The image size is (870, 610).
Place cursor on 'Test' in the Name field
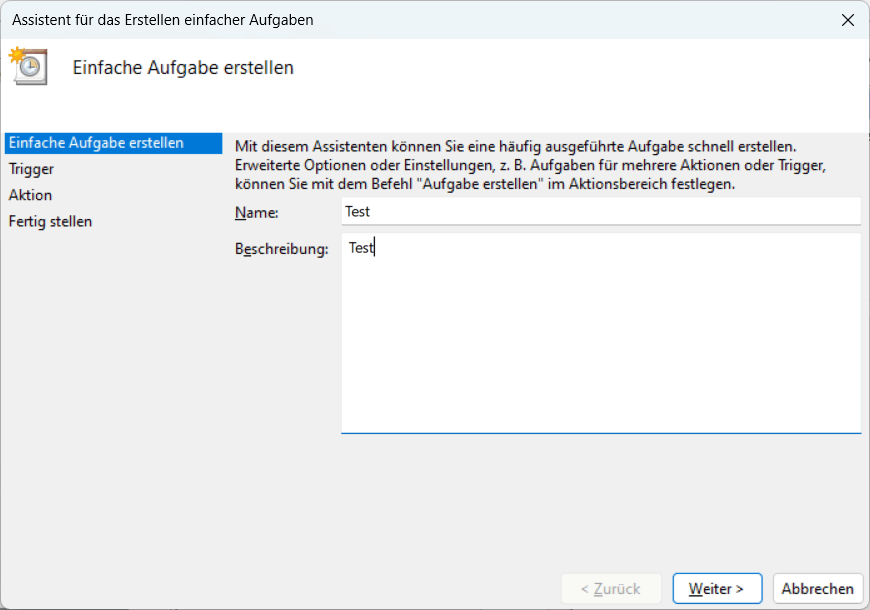[x=357, y=212]
